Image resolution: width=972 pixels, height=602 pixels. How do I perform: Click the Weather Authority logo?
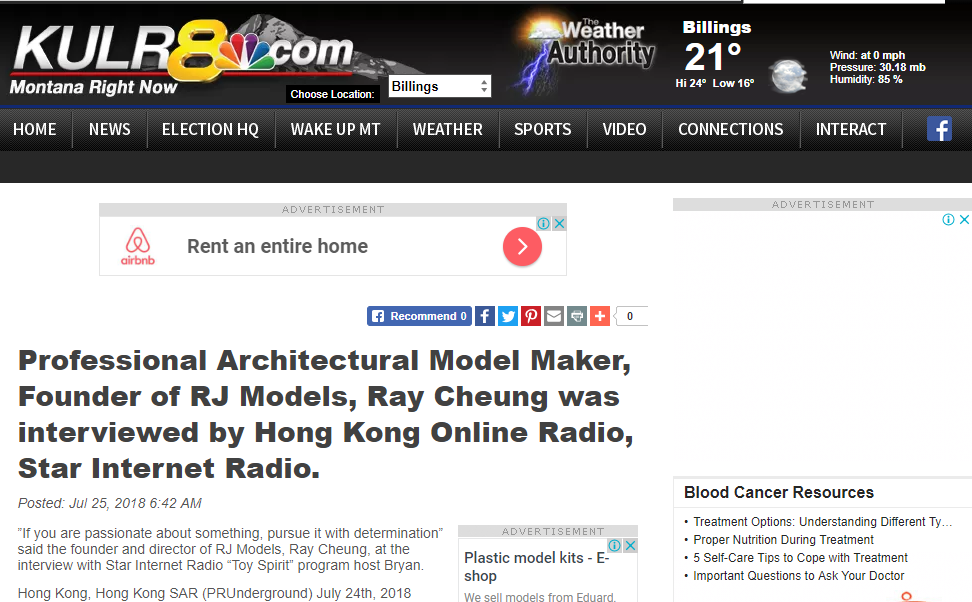(586, 53)
